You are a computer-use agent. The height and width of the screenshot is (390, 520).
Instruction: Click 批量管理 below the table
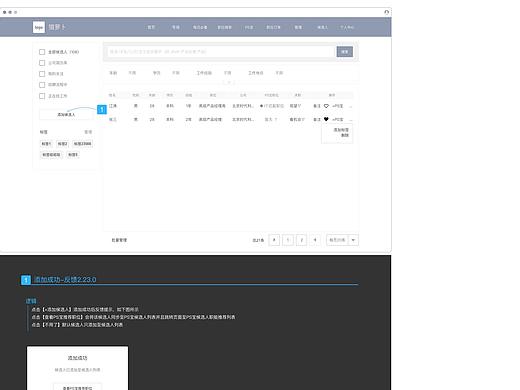pos(119,240)
